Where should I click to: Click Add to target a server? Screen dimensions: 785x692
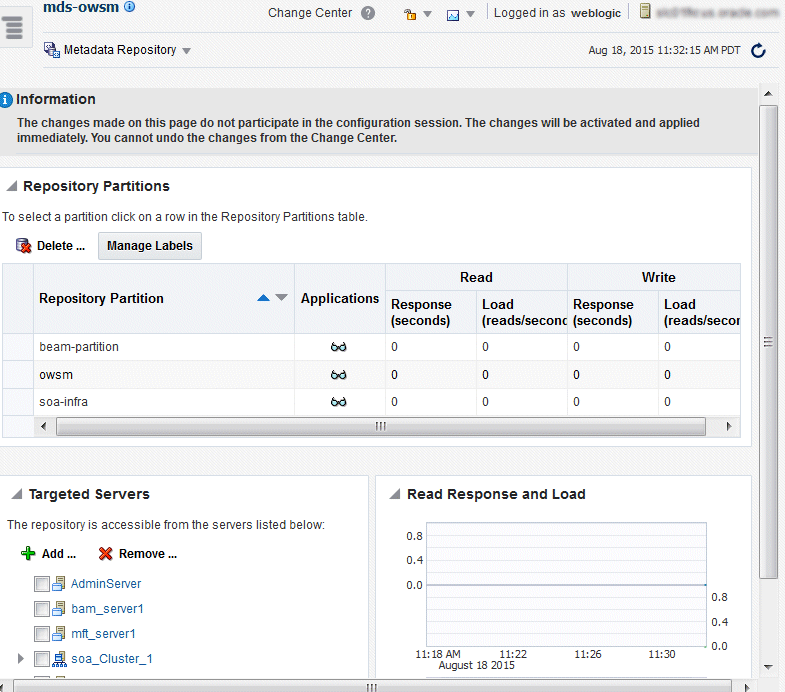[49, 554]
